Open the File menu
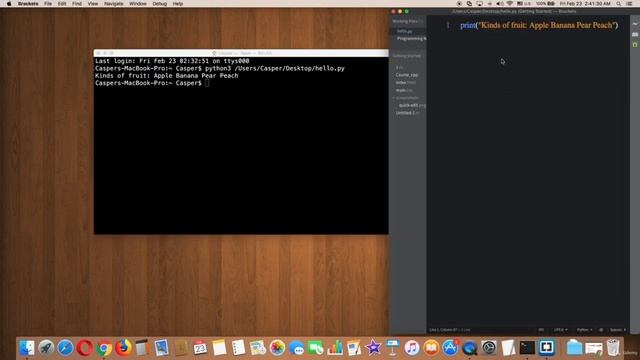640x360 pixels. pyautogui.click(x=48, y=4)
